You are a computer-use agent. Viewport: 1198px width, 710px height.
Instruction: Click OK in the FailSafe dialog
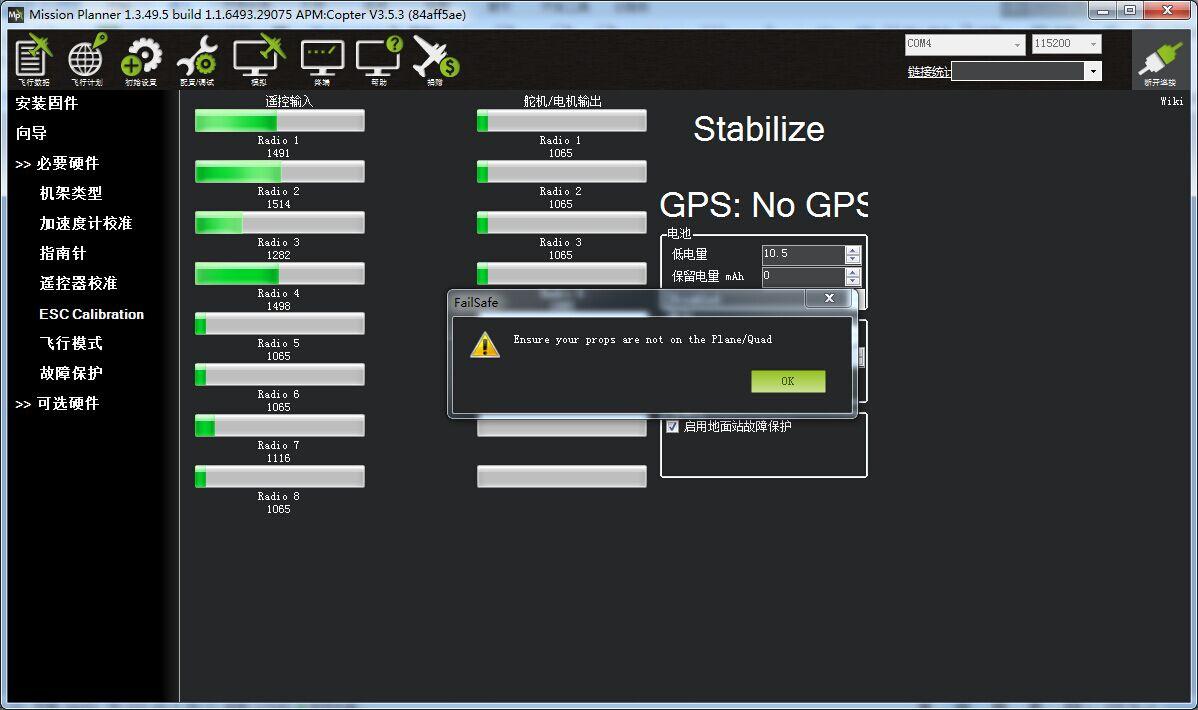tap(788, 381)
